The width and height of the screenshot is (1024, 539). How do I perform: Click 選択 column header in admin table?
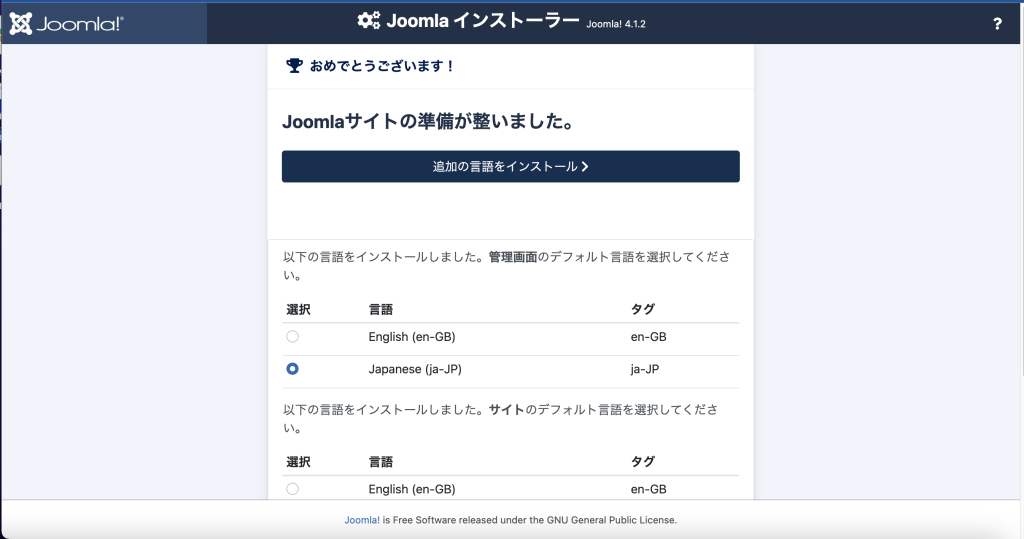tap(298, 310)
